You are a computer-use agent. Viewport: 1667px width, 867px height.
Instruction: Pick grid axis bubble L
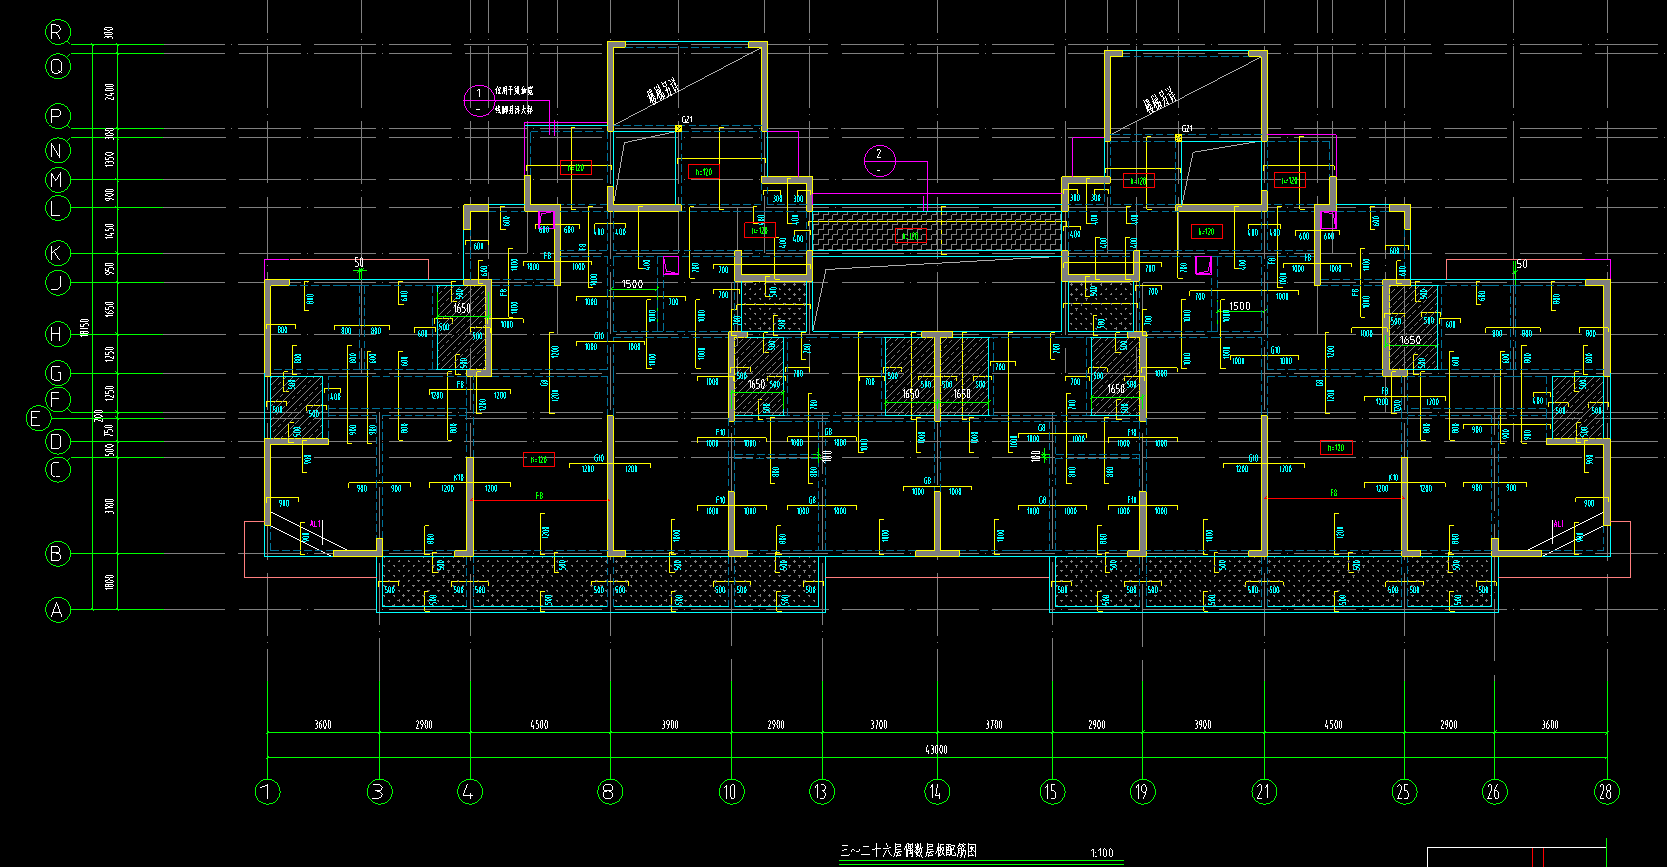pyautogui.click(x=58, y=208)
